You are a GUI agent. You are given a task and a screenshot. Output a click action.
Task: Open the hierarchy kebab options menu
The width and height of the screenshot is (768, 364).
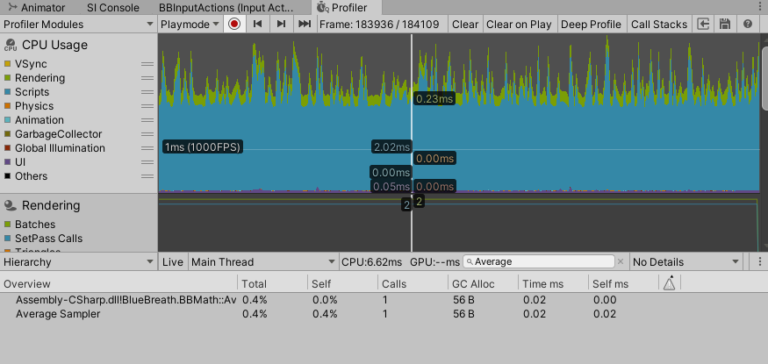point(760,262)
